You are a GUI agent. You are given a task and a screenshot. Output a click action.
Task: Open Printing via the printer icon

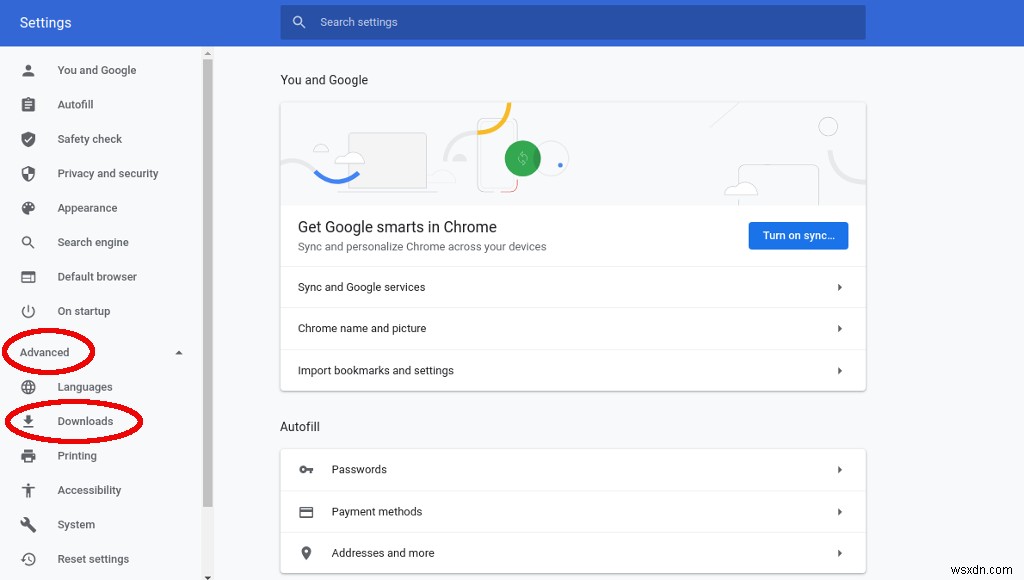point(27,455)
